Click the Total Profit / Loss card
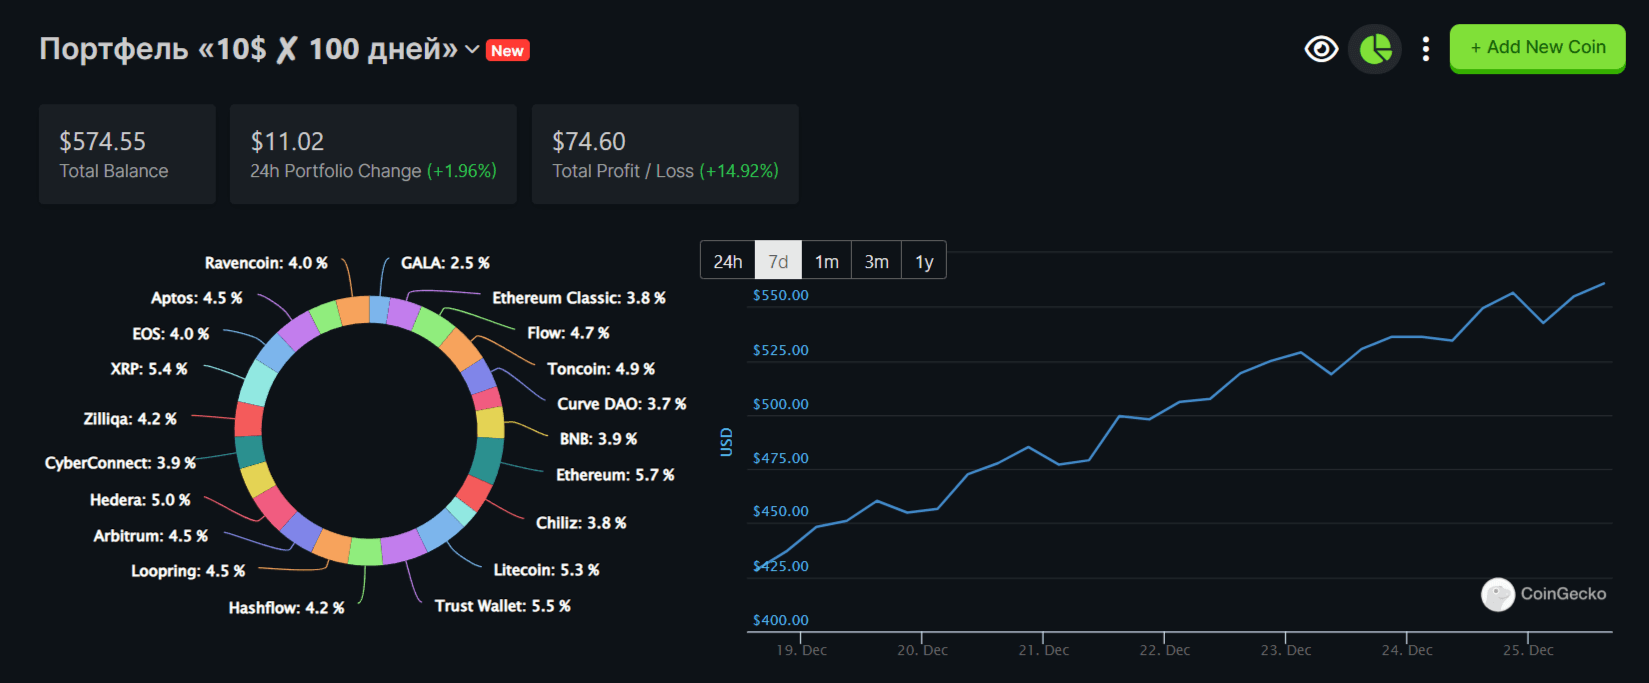The width and height of the screenshot is (1649, 683). [665, 154]
